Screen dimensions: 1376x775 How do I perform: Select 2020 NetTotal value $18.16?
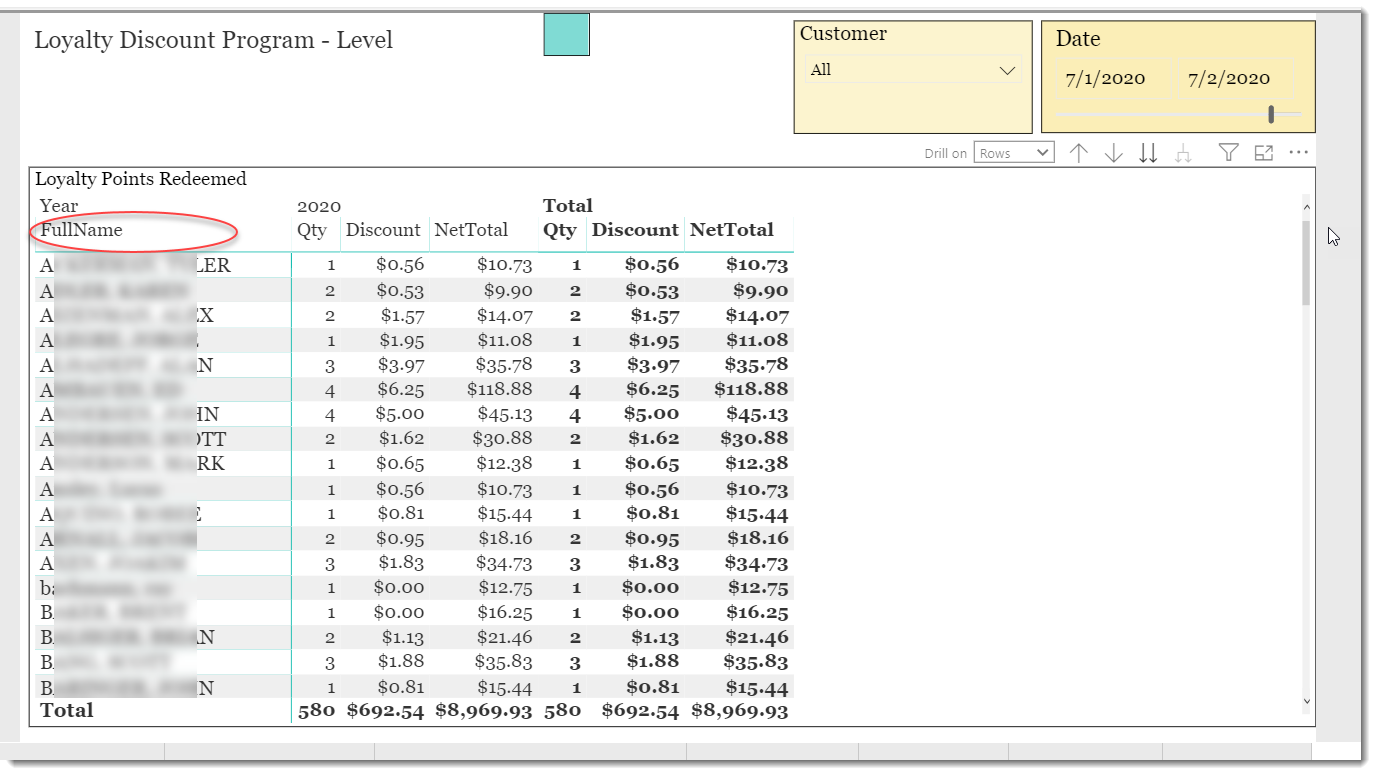[x=504, y=539]
